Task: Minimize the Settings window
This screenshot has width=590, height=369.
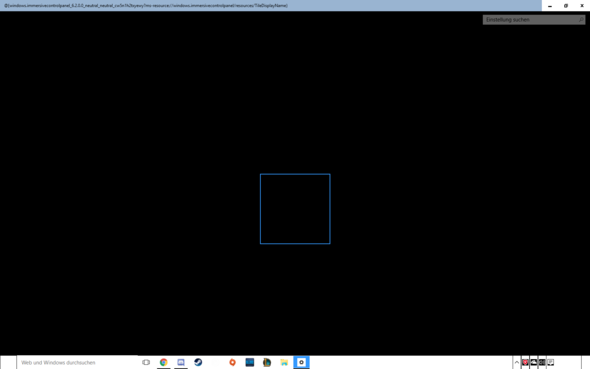Action: tap(550, 6)
